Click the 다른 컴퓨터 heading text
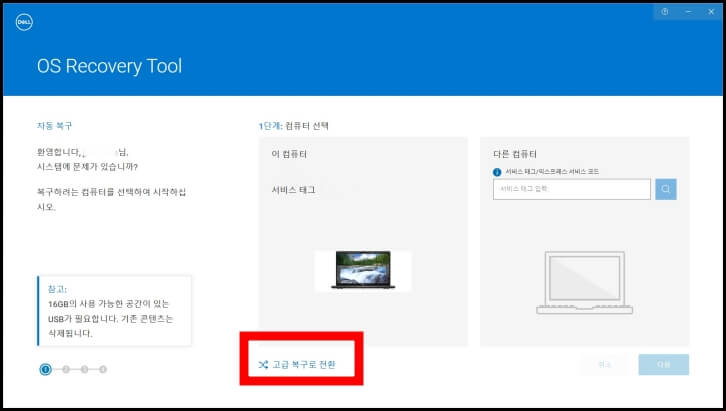The height and width of the screenshot is (411, 726). [515, 154]
